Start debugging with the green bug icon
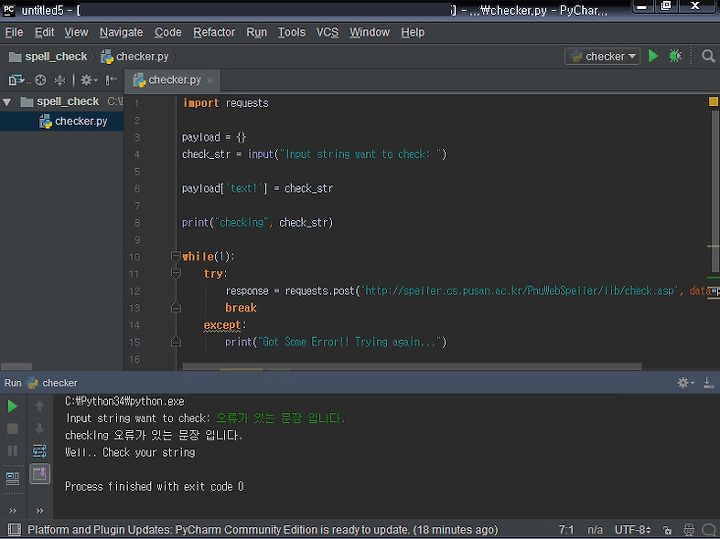Viewport: 720px width, 539px height. click(x=675, y=56)
